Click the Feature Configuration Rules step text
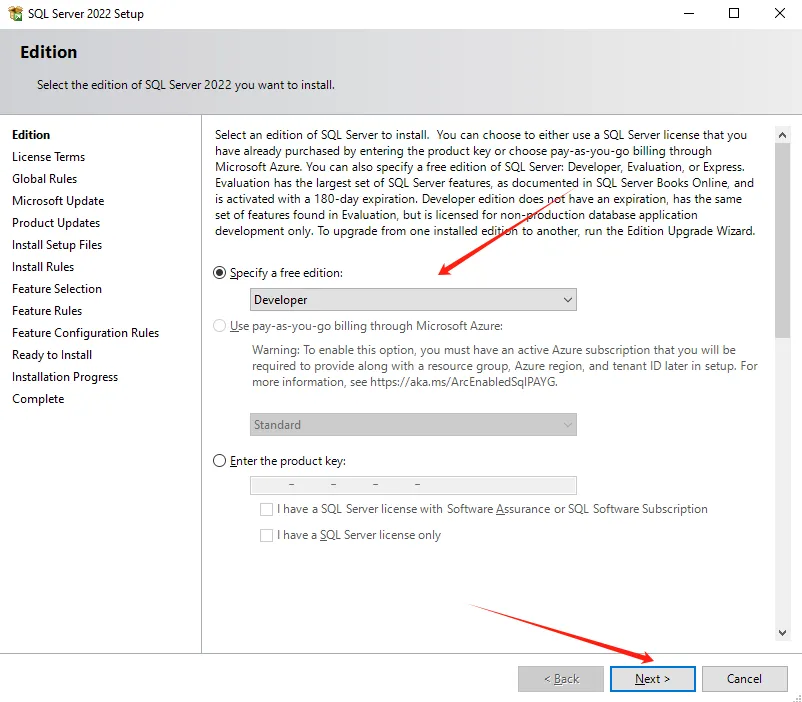Image resolution: width=802 pixels, height=702 pixels. [x=85, y=333]
